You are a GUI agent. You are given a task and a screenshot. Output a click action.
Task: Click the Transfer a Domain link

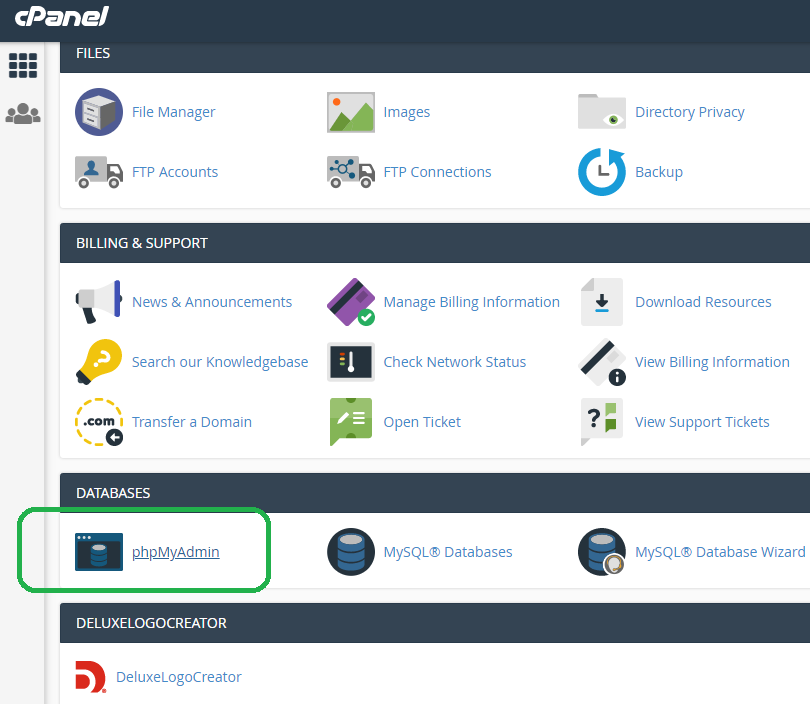click(192, 422)
